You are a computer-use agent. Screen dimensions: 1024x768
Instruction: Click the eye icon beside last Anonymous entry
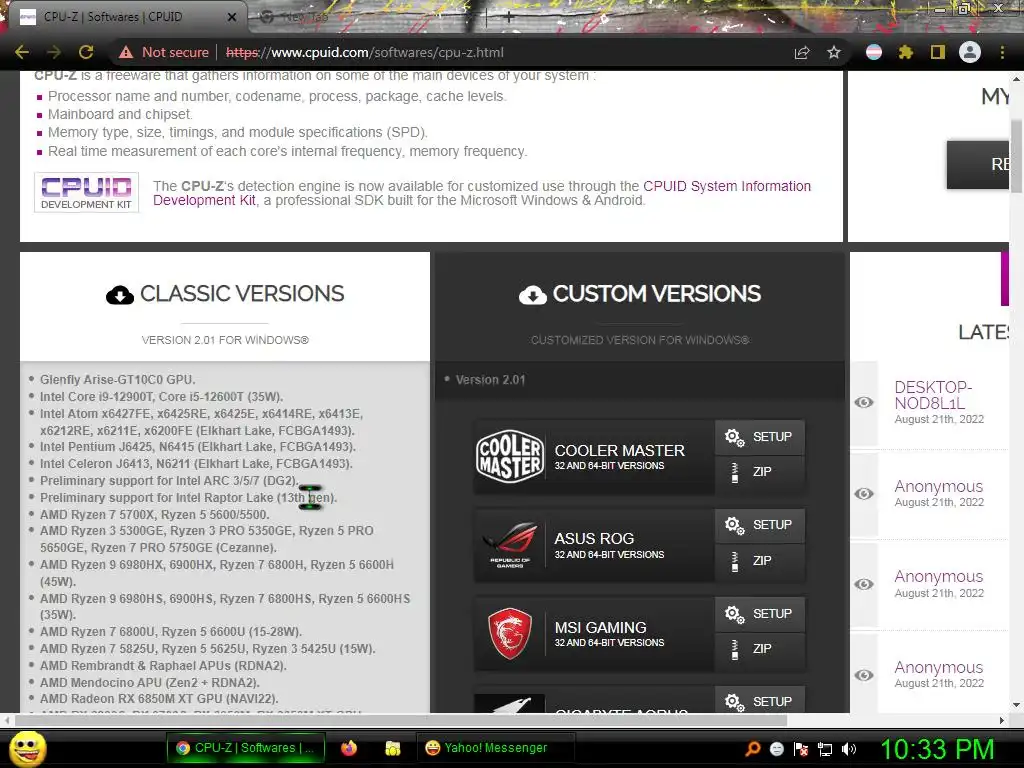(864, 675)
